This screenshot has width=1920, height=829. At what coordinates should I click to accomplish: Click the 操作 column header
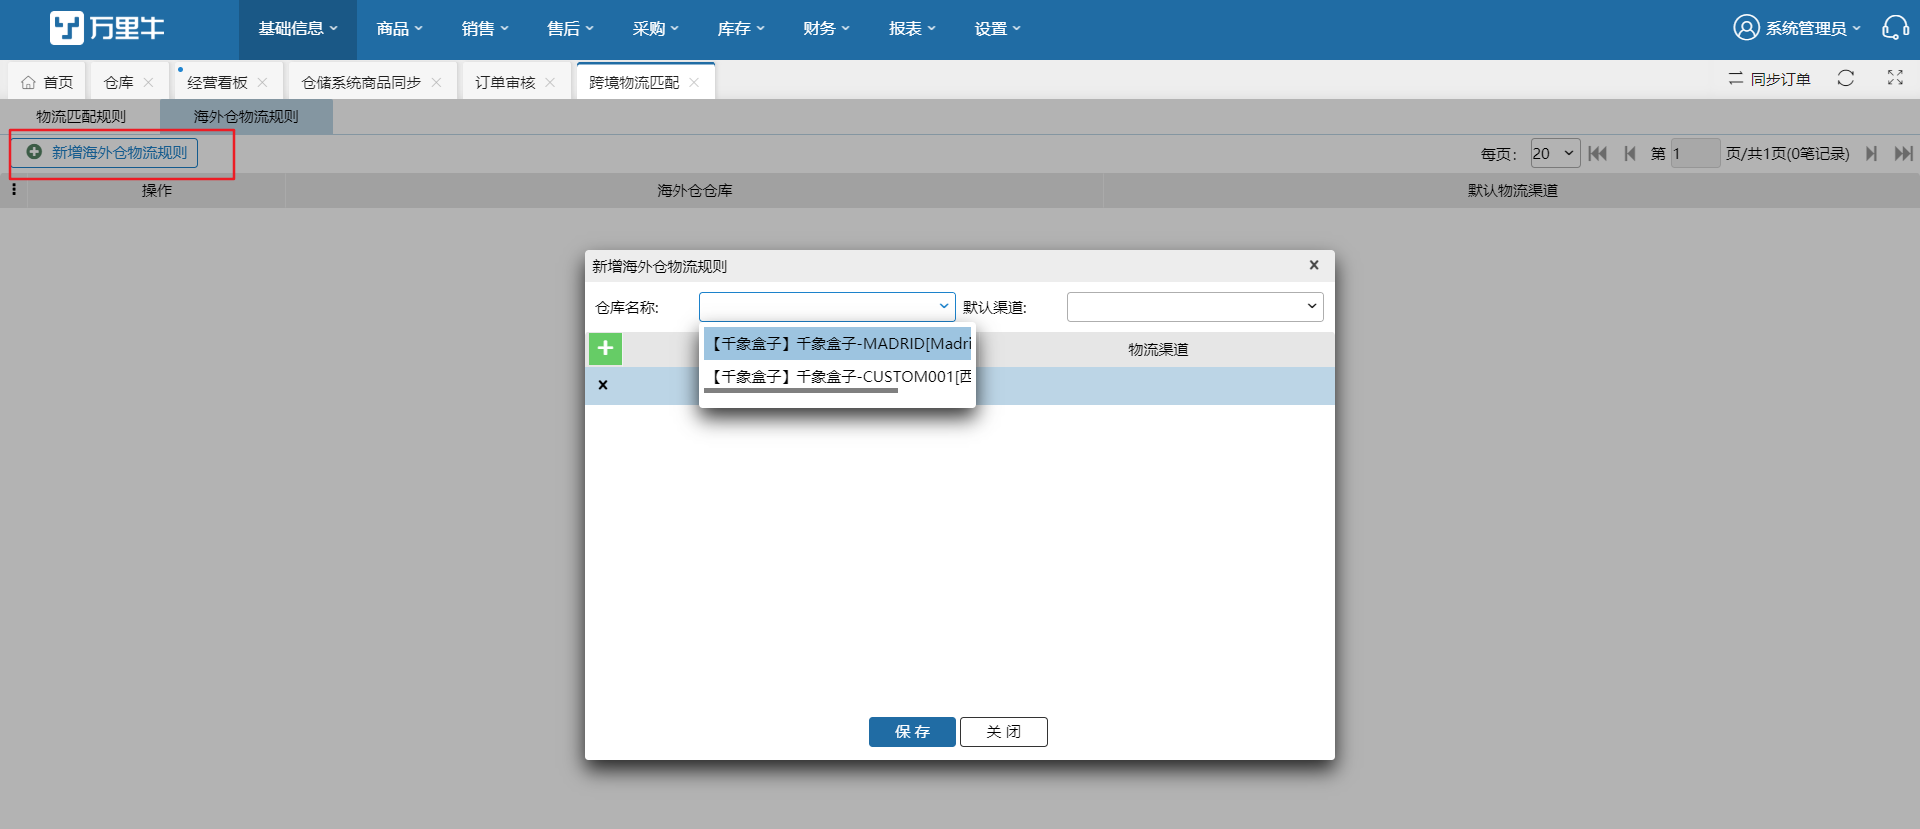[156, 190]
